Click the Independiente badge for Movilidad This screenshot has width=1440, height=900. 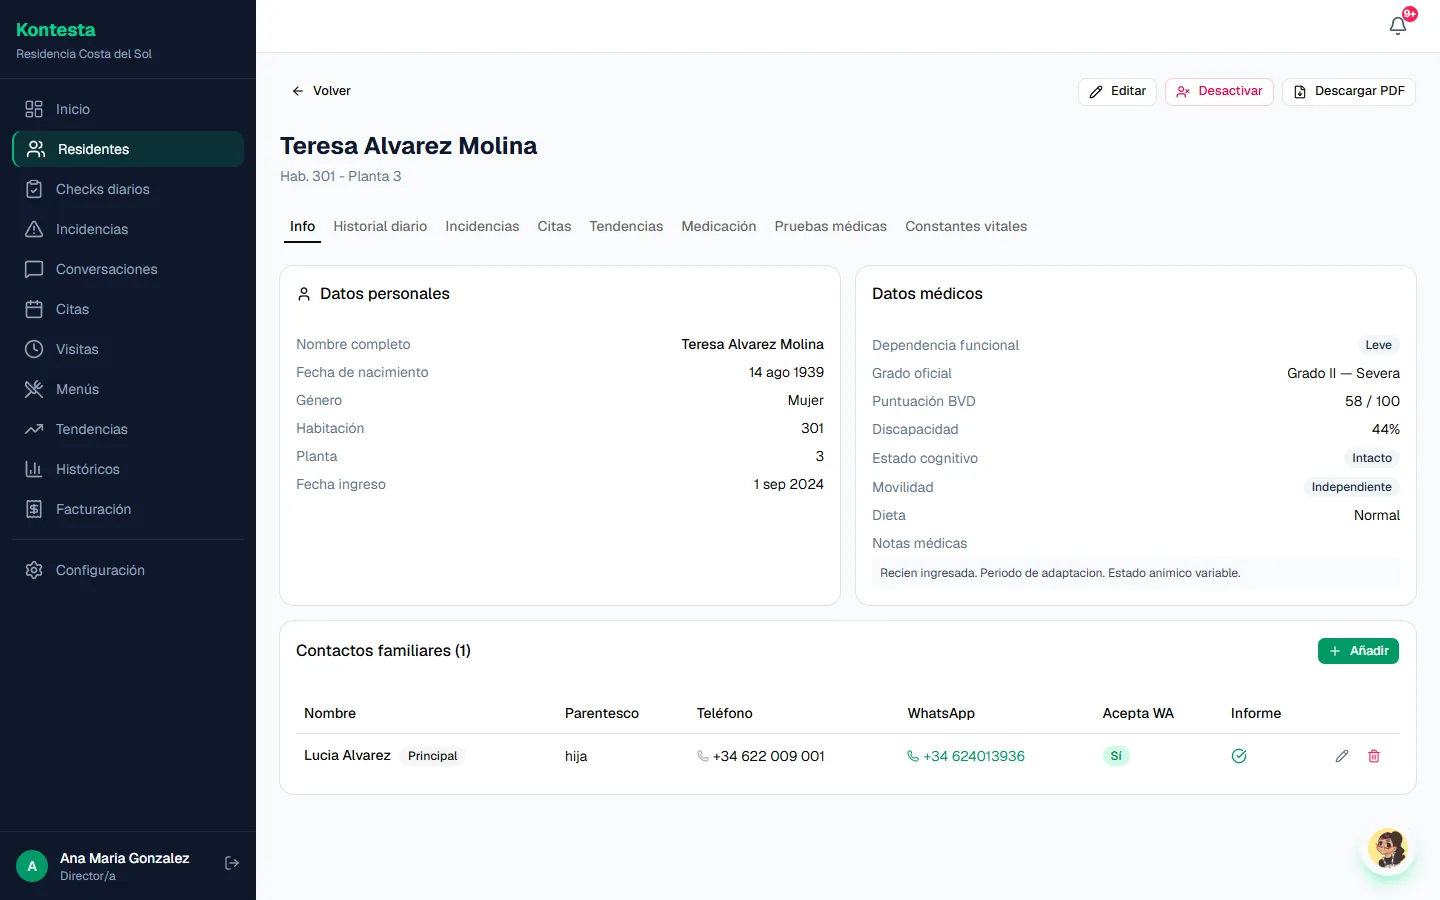coord(1351,487)
